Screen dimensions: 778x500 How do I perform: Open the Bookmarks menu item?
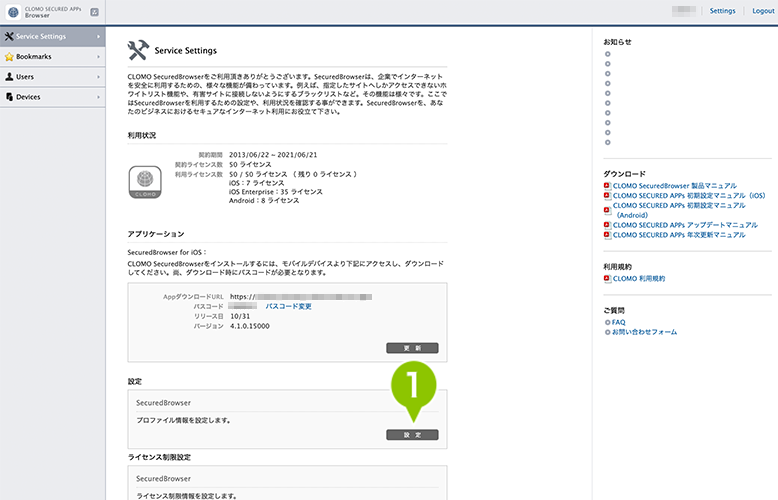click(x=53, y=57)
